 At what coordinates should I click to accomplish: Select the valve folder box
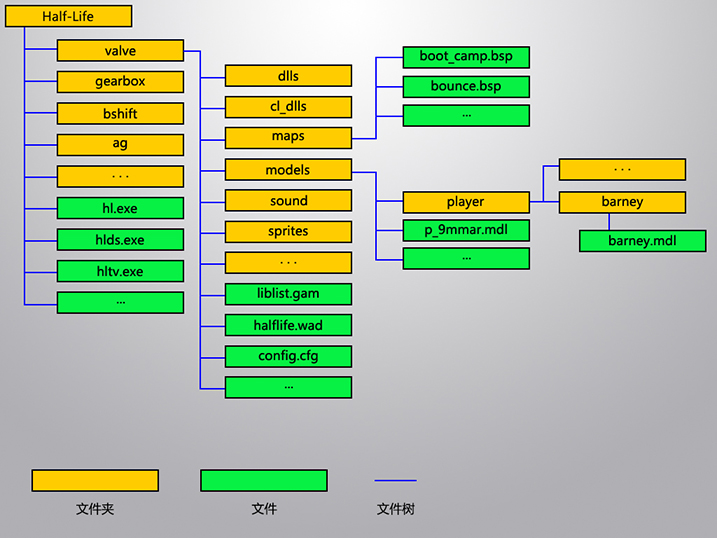point(120,50)
